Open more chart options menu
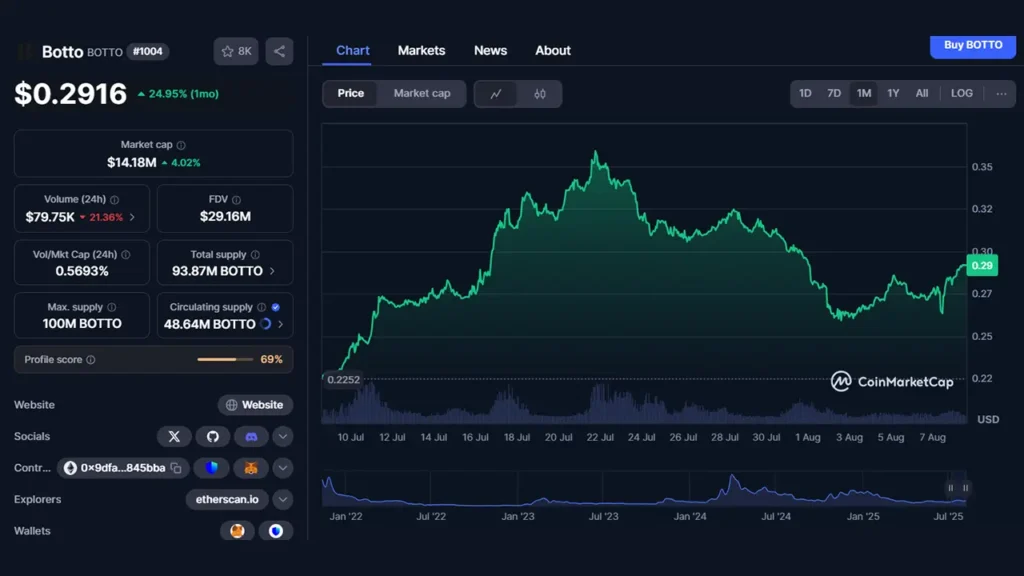This screenshot has width=1024, height=576. click(1001, 93)
